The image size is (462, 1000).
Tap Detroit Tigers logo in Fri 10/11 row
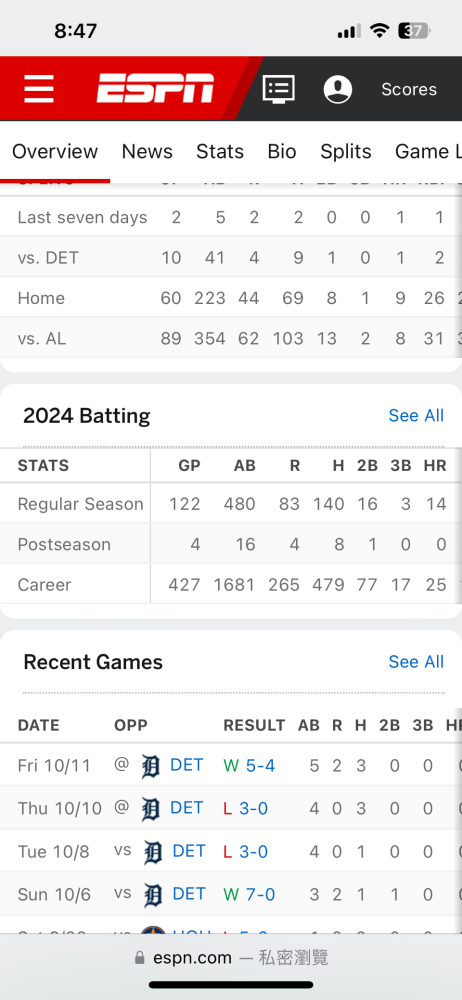click(x=150, y=766)
